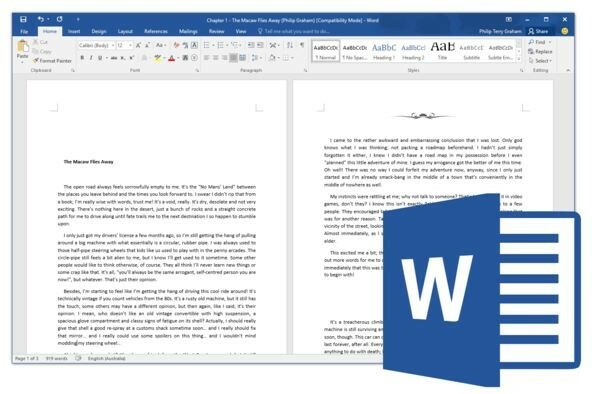Undo the last action
Image resolution: width=592 pixels, height=394 pixels.
pyautogui.click(x=40, y=19)
